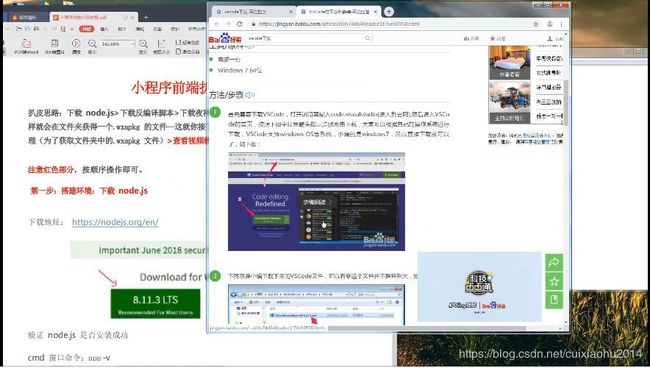The image size is (650, 368).
Task: Click the continuous page view option in WPS
Action: click(x=187, y=51)
